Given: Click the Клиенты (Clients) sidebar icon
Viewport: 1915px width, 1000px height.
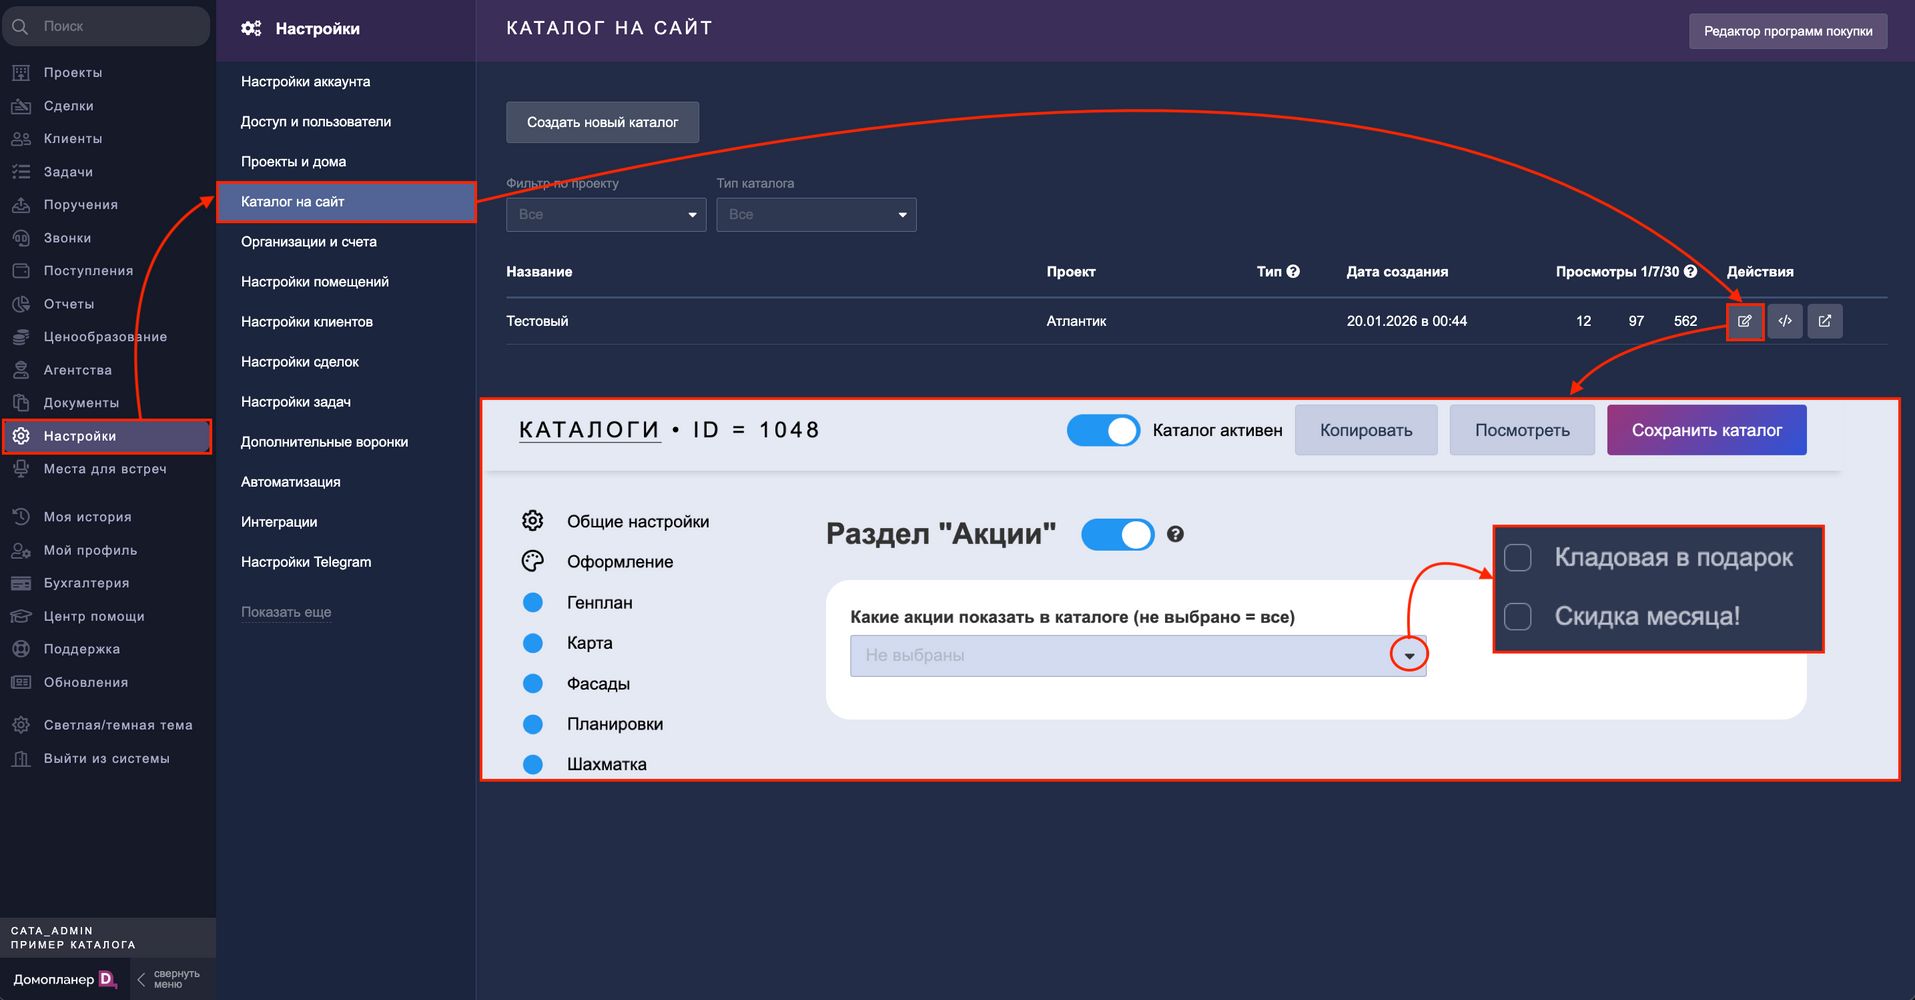Looking at the screenshot, I should [21, 138].
